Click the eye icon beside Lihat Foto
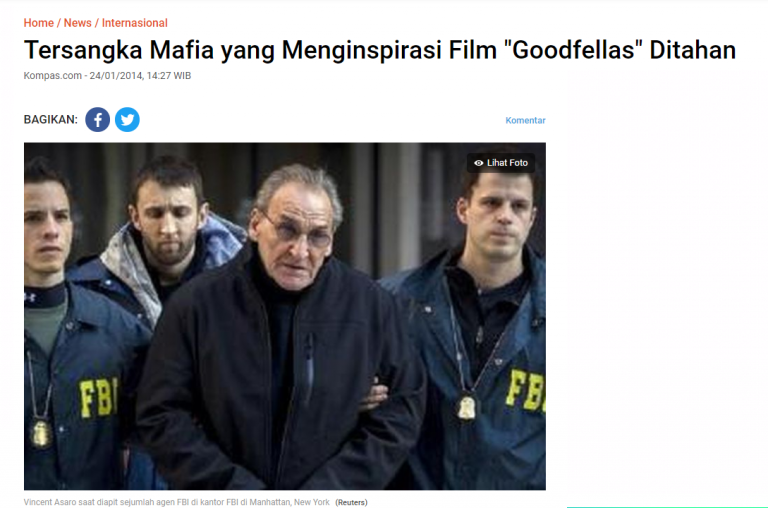768x508 pixels. [479, 163]
